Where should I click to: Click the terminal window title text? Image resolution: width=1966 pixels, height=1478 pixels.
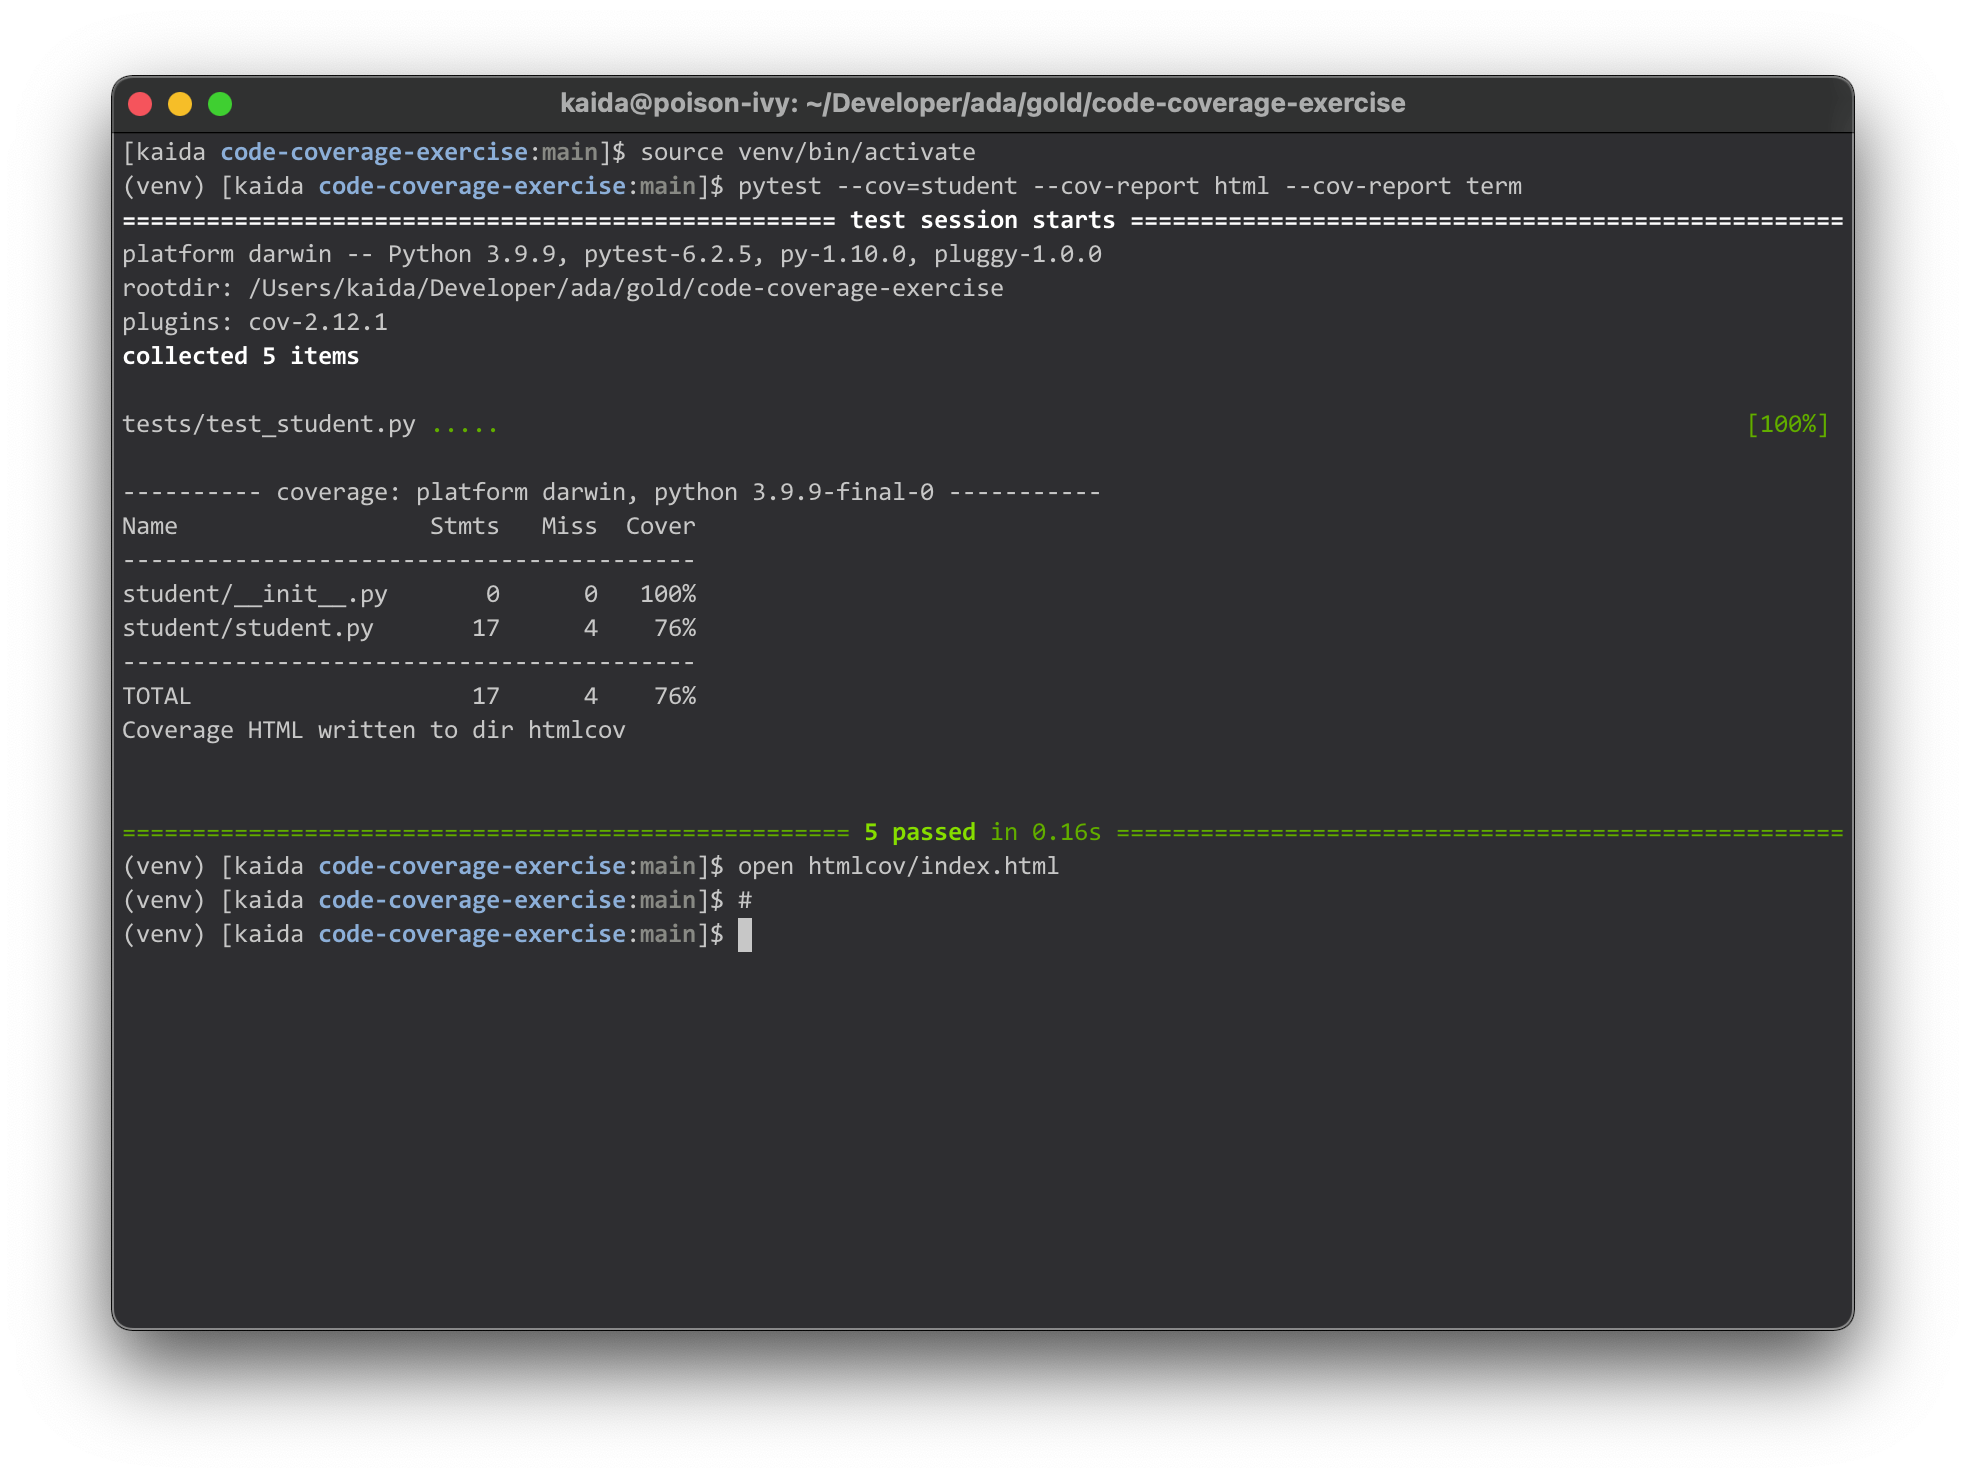click(982, 104)
